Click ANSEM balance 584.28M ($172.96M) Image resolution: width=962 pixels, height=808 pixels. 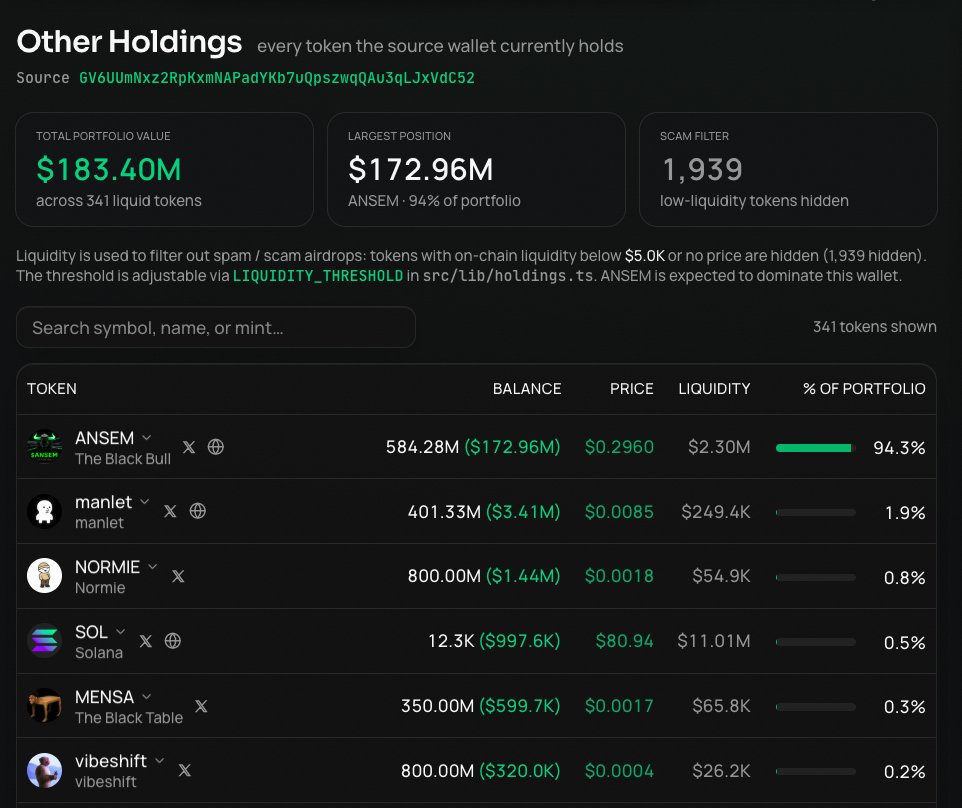click(x=473, y=447)
